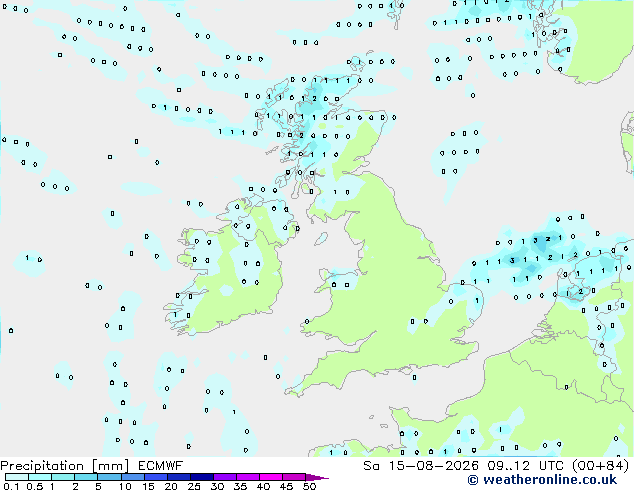
Task: Click the '(00+84)' forecast offset text
Action: pos(601,466)
